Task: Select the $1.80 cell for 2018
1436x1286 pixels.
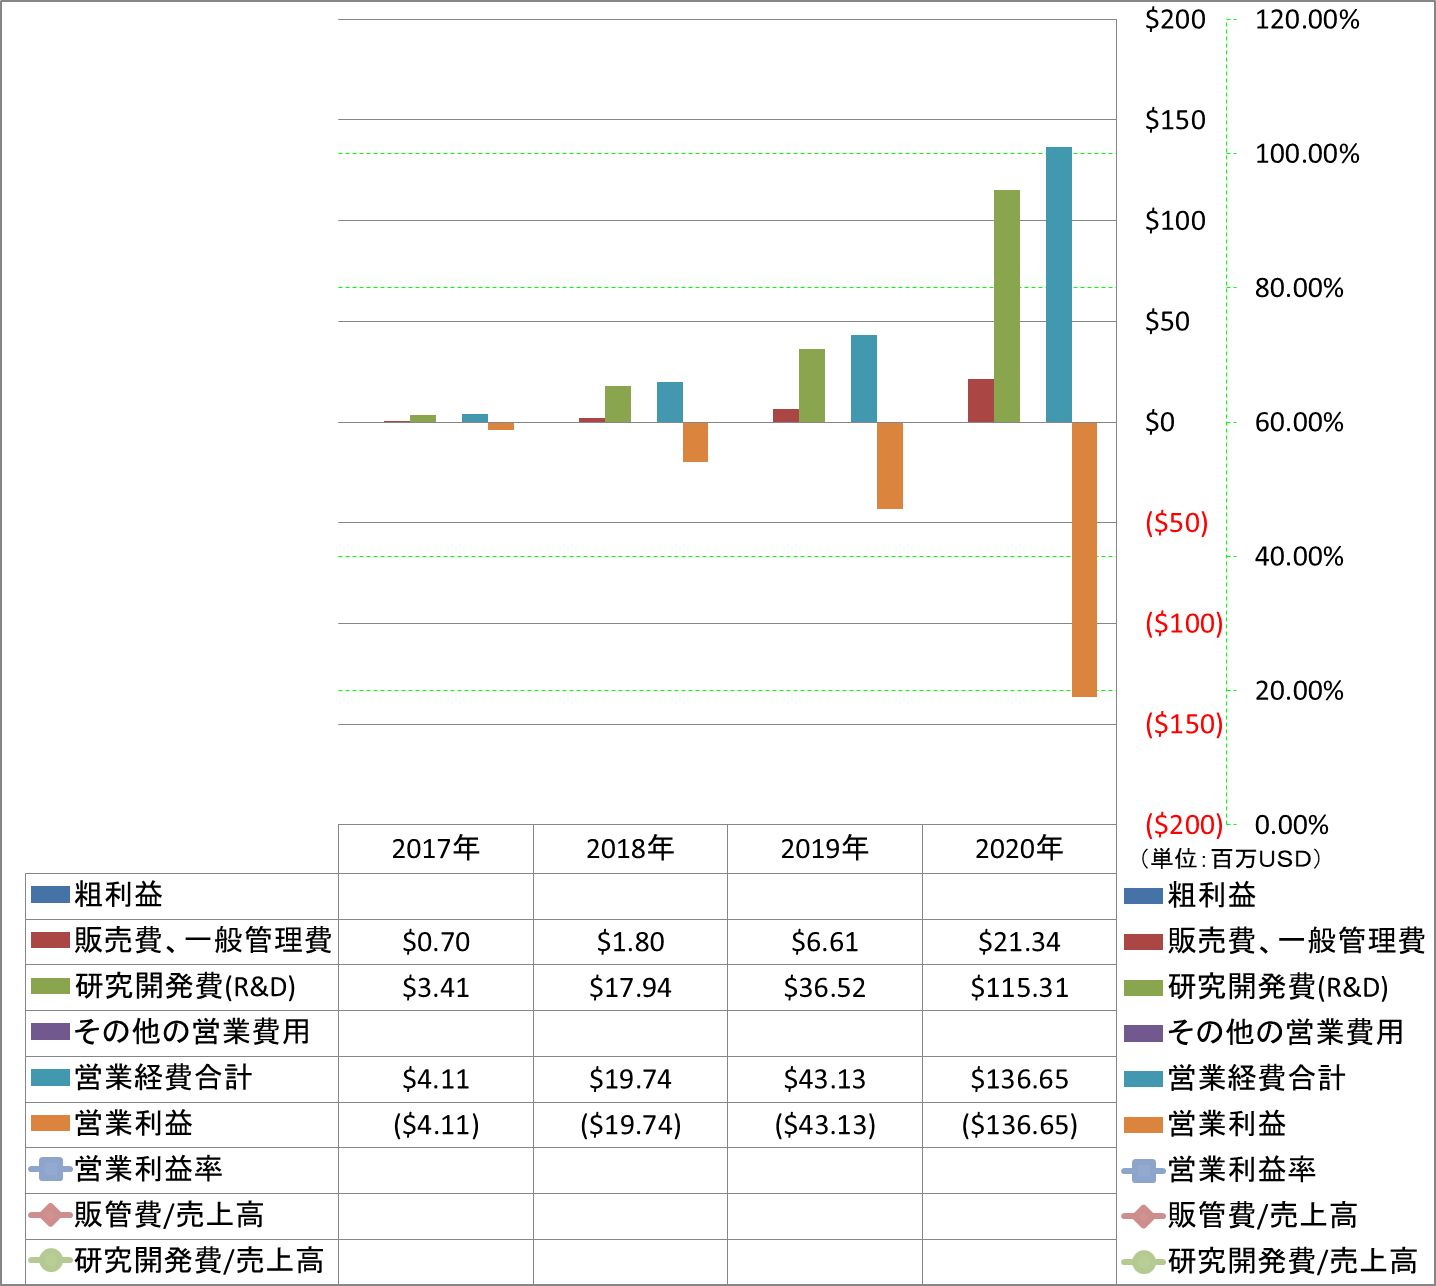Action: click(630, 942)
